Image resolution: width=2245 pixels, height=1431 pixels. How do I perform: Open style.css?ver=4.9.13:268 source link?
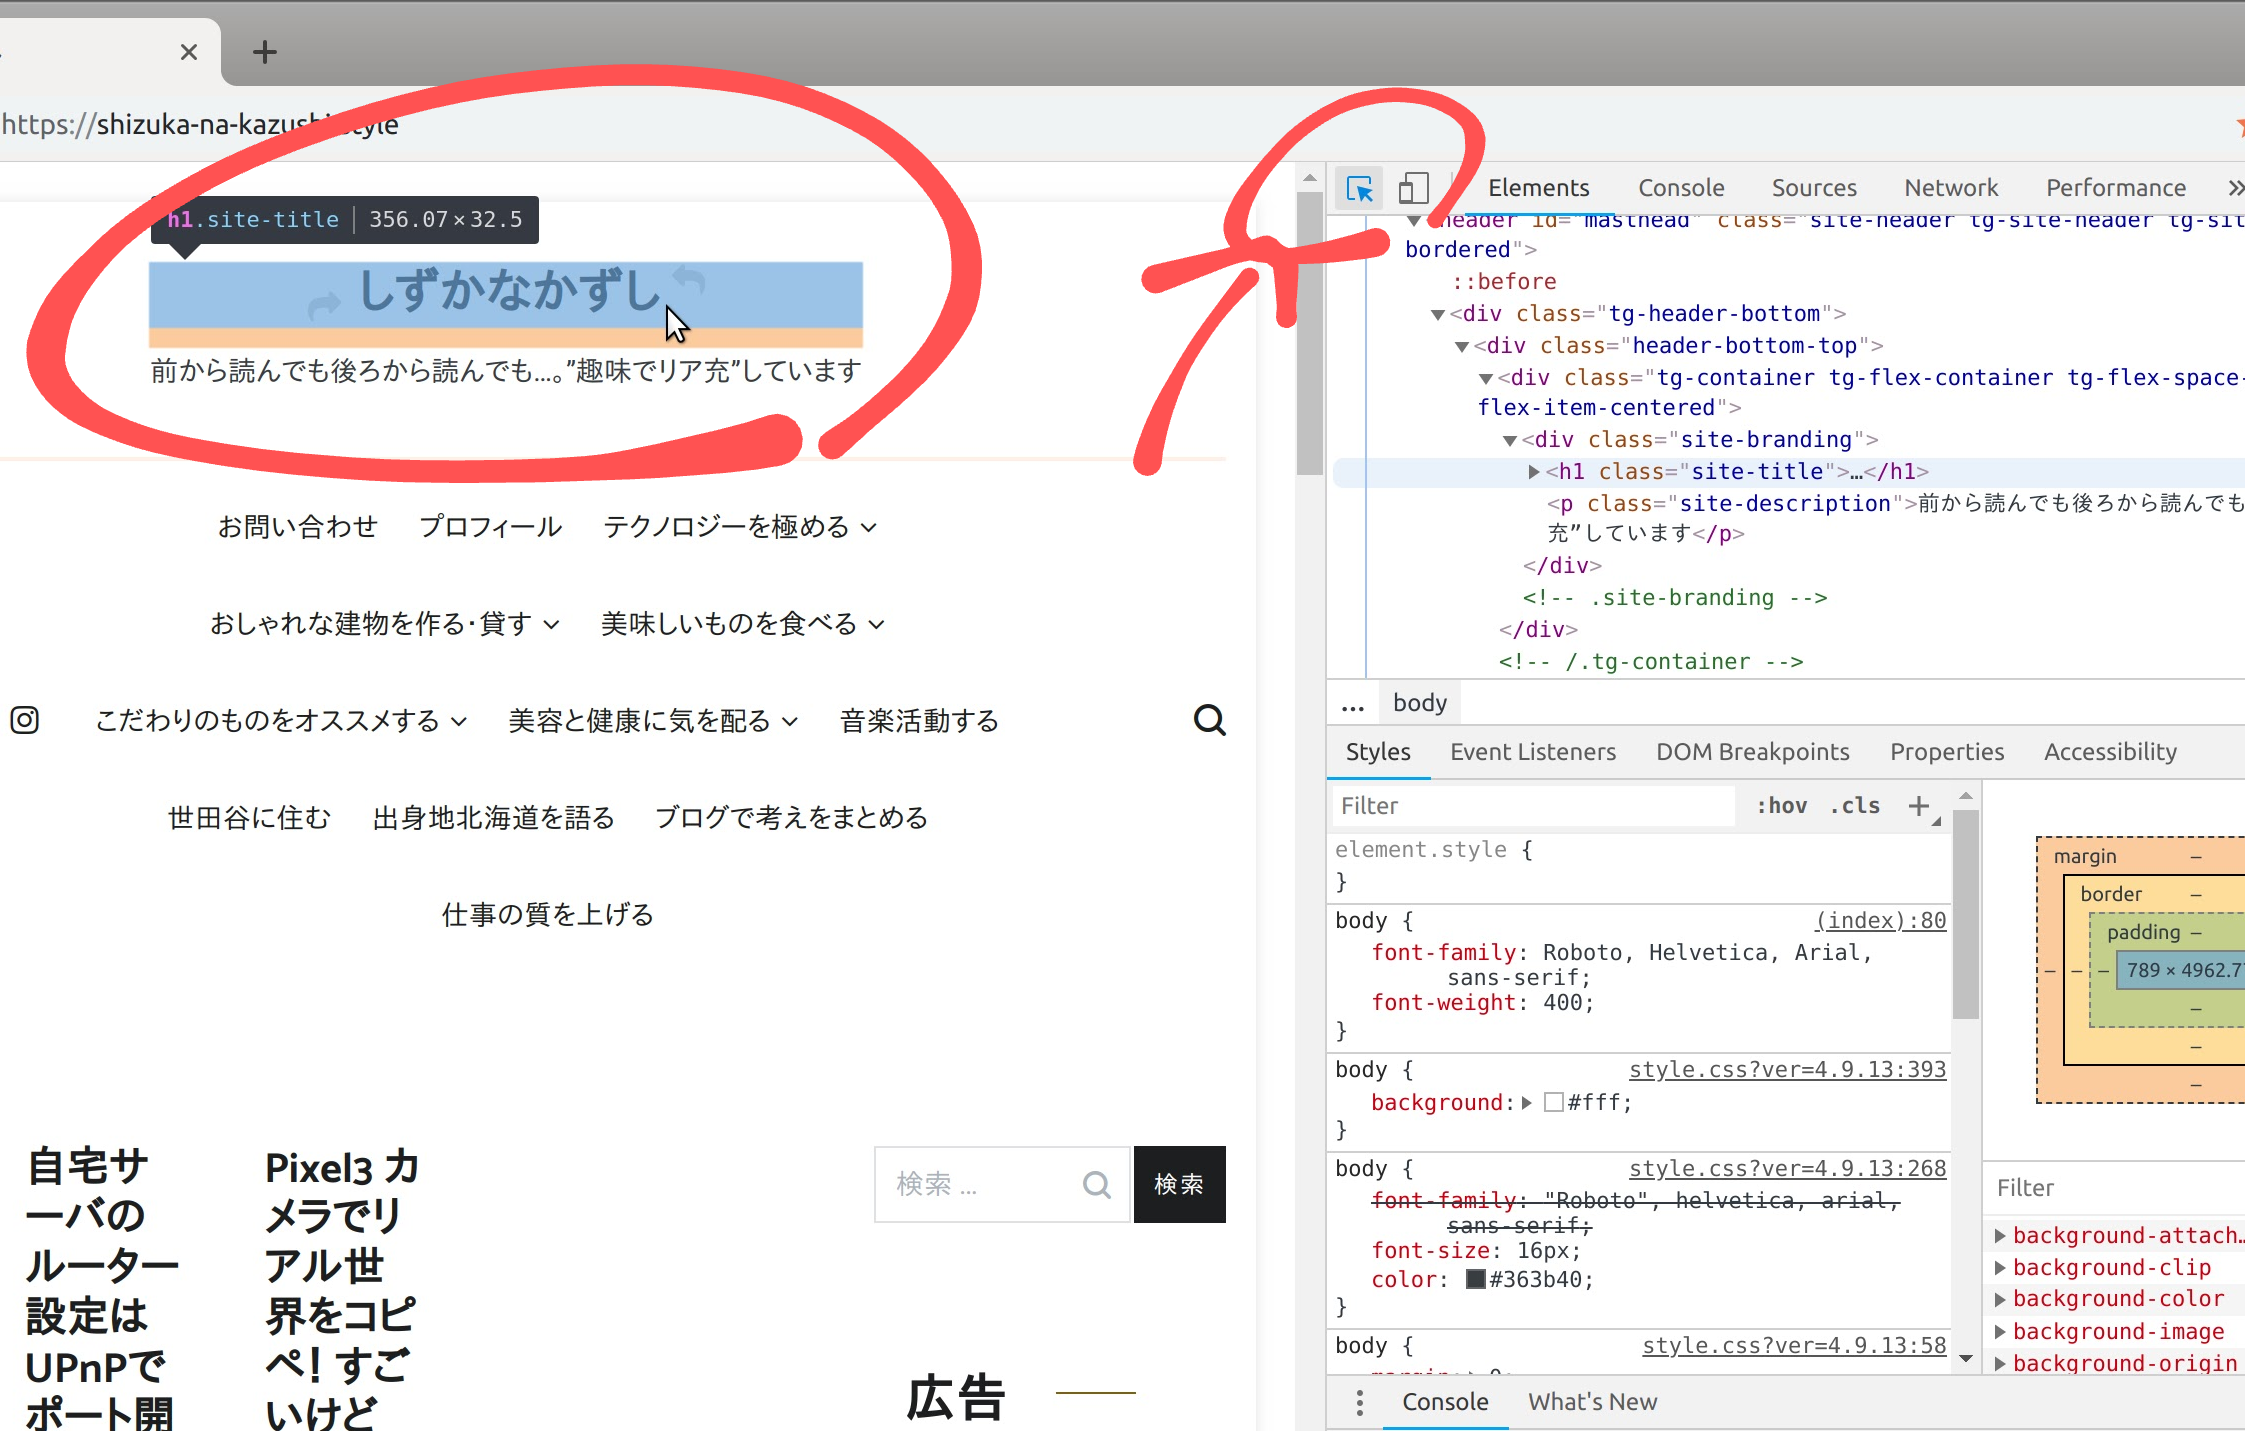coord(1787,1169)
